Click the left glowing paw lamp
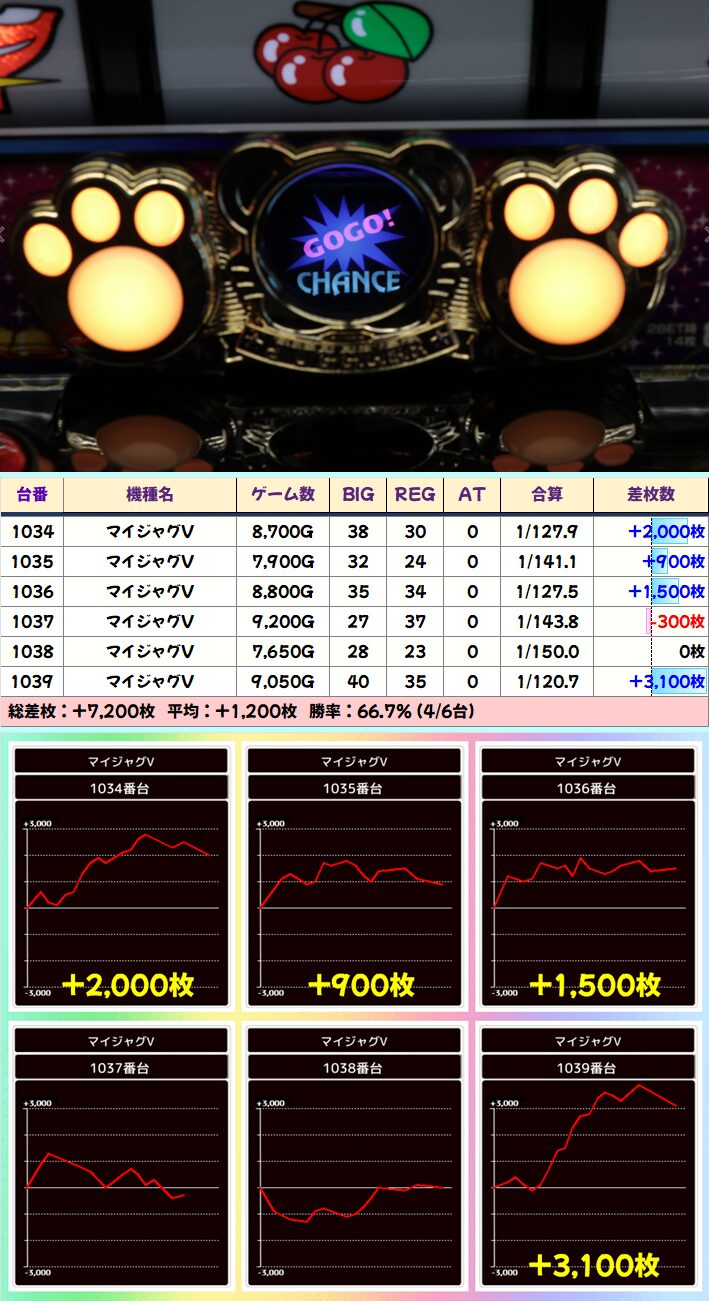This screenshot has height=1301, width=709. (118, 266)
